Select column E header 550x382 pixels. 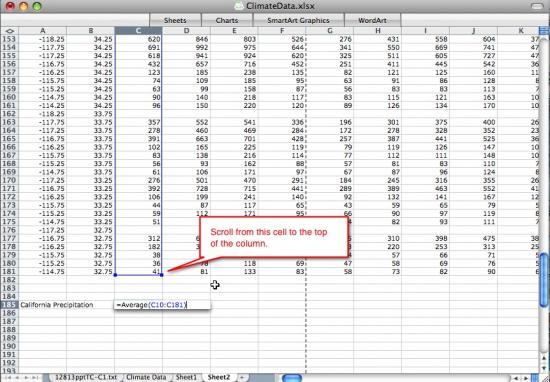[234, 31]
